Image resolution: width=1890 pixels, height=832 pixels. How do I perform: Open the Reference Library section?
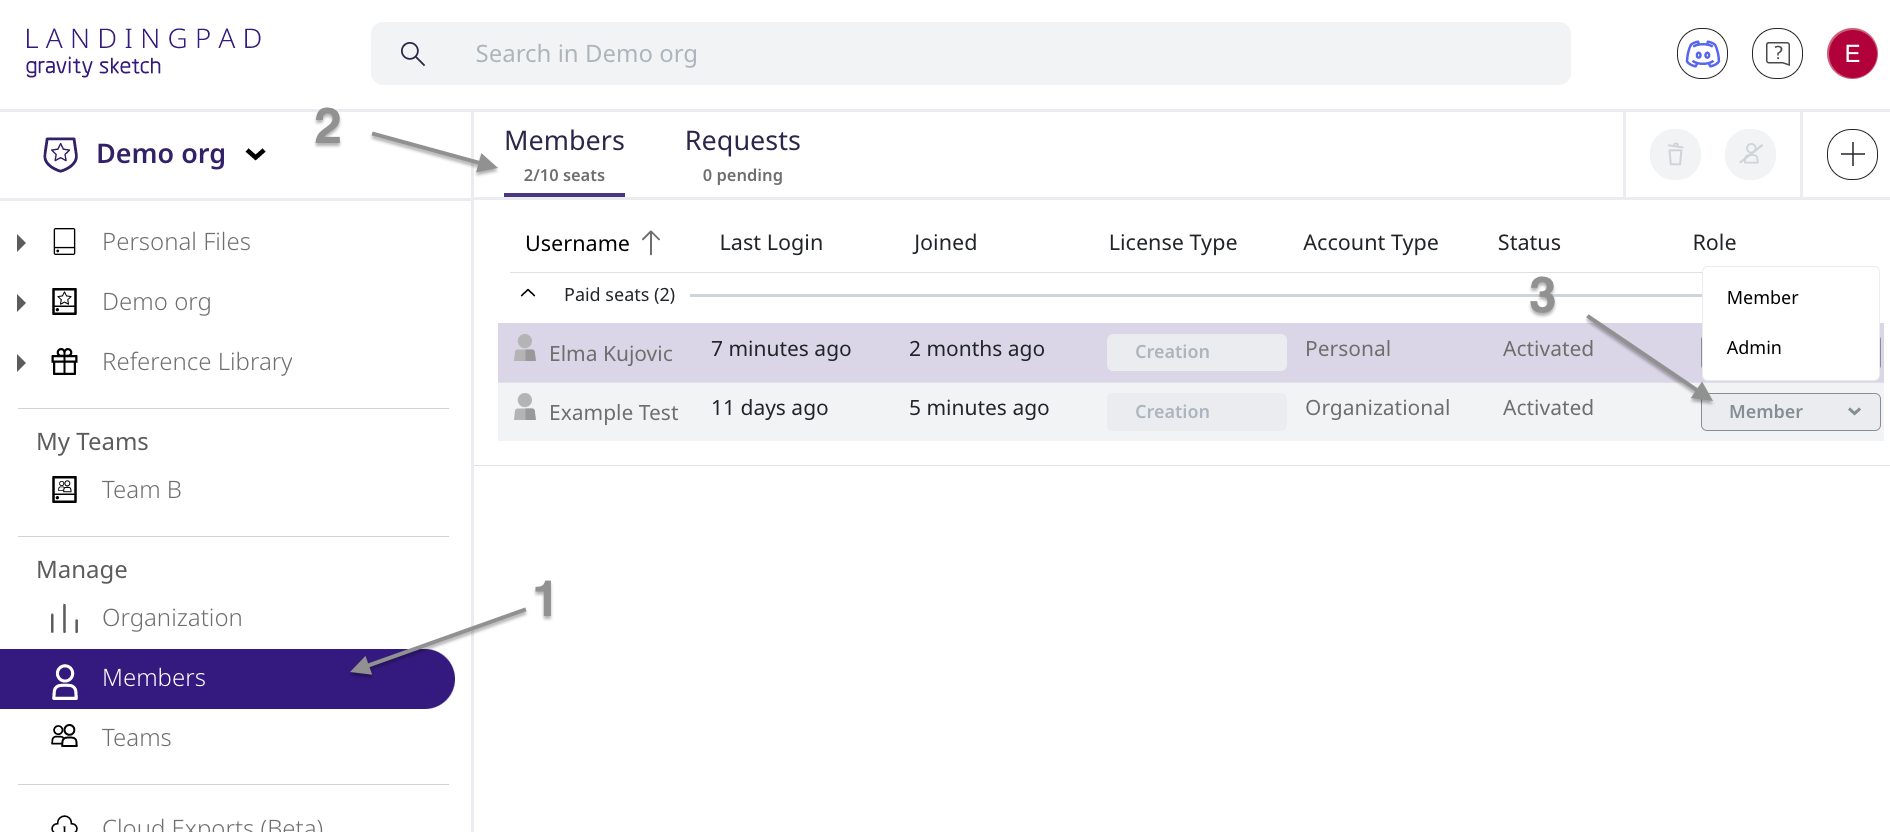197,362
